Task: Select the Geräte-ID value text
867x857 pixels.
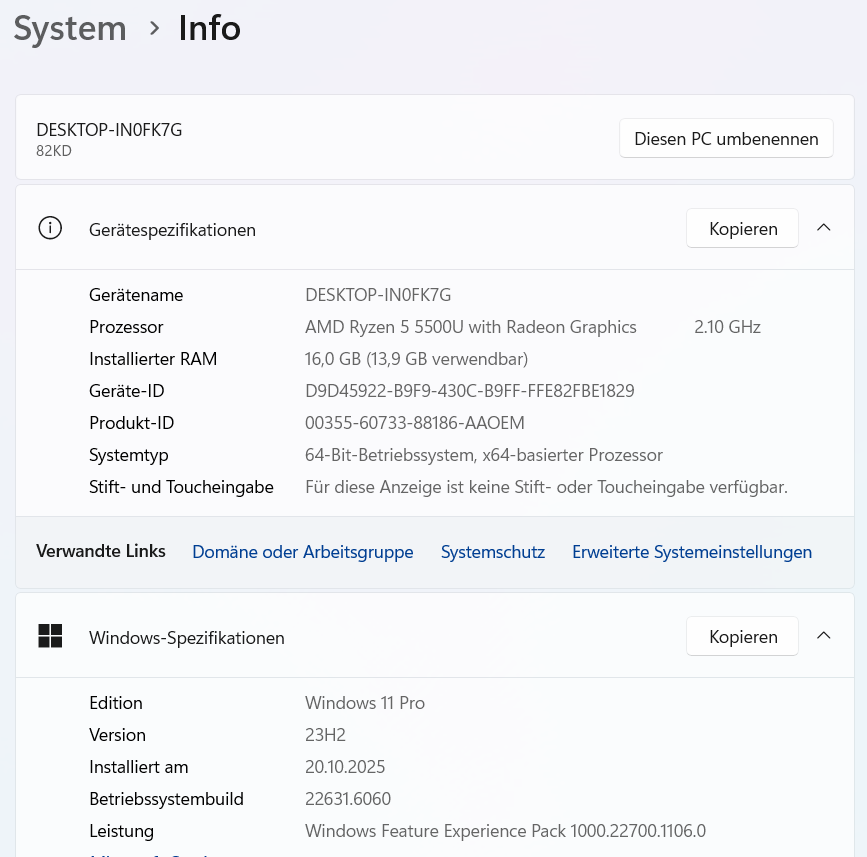Action: tap(469, 391)
